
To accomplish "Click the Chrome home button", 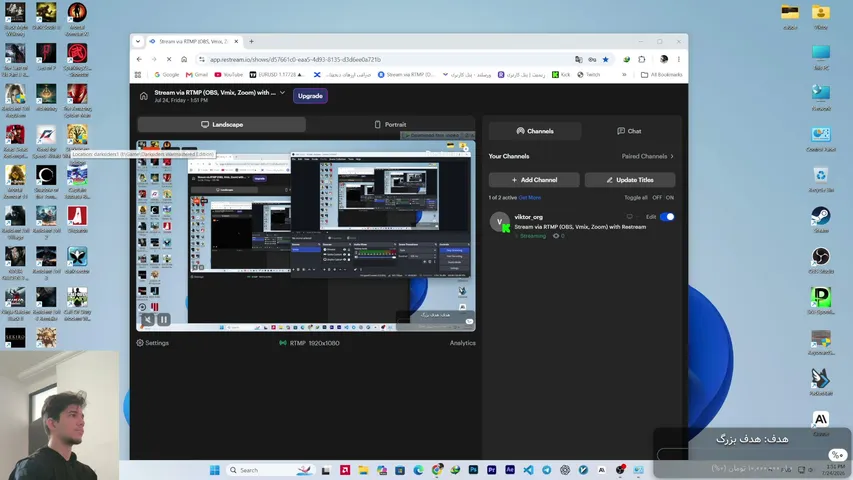I will pyautogui.click(x=184, y=59).
